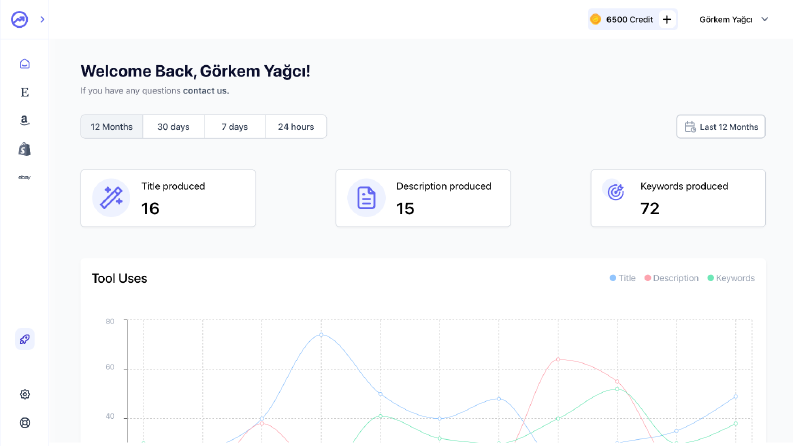This screenshot has height=446, width=793.
Task: Click the magic wand Title produced icon
Action: coord(111,198)
